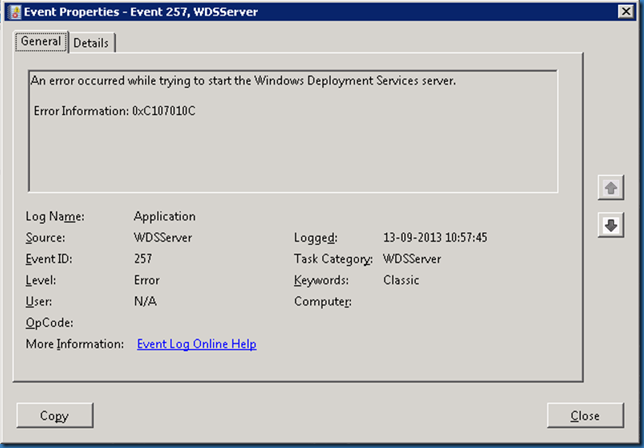Click the Event ID value 257

(143, 259)
